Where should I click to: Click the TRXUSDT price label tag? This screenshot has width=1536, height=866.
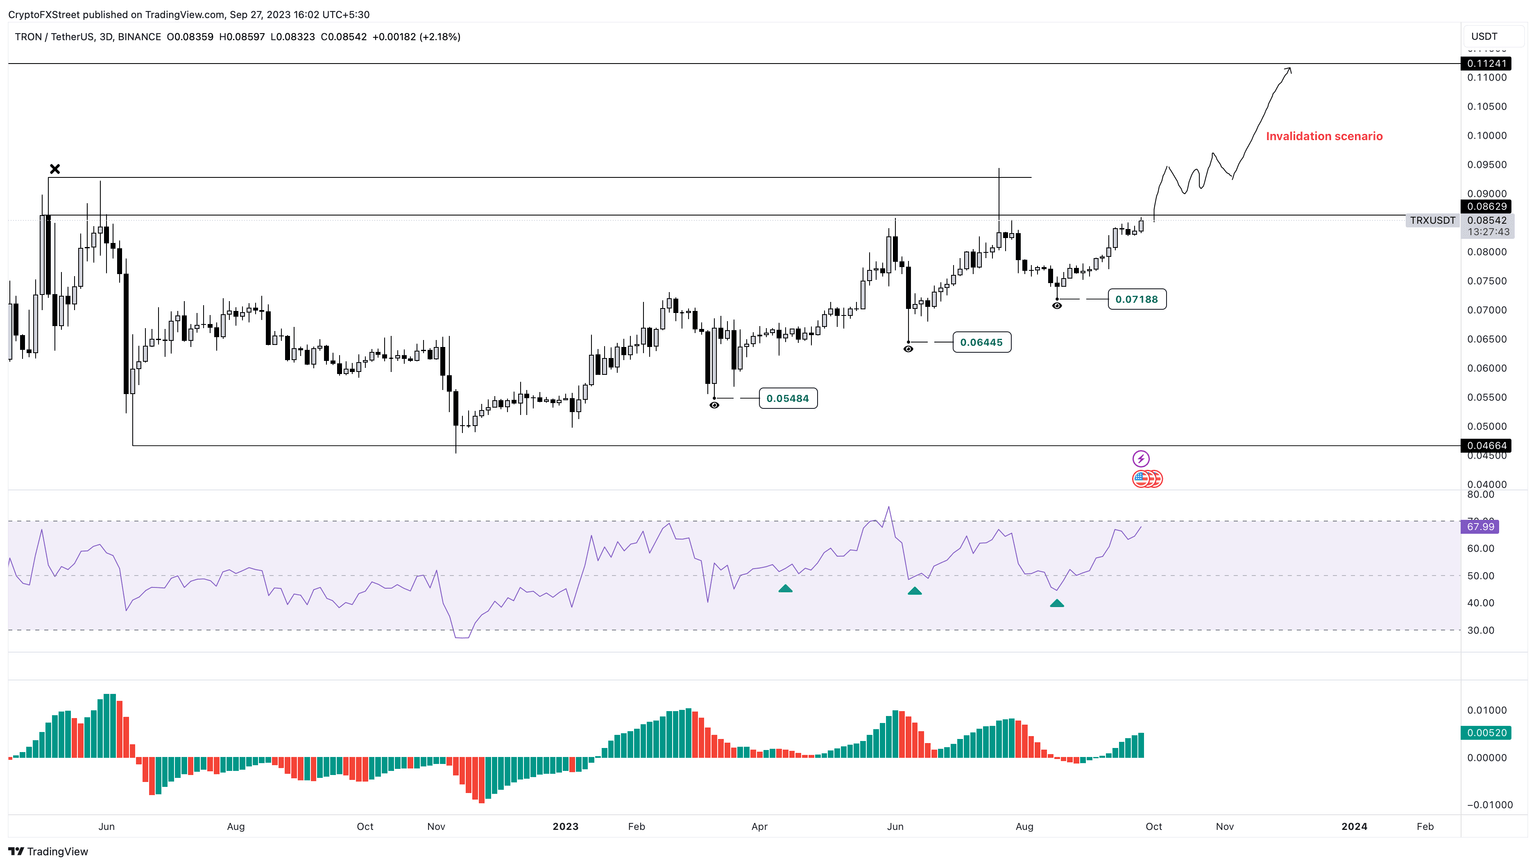coord(1432,220)
